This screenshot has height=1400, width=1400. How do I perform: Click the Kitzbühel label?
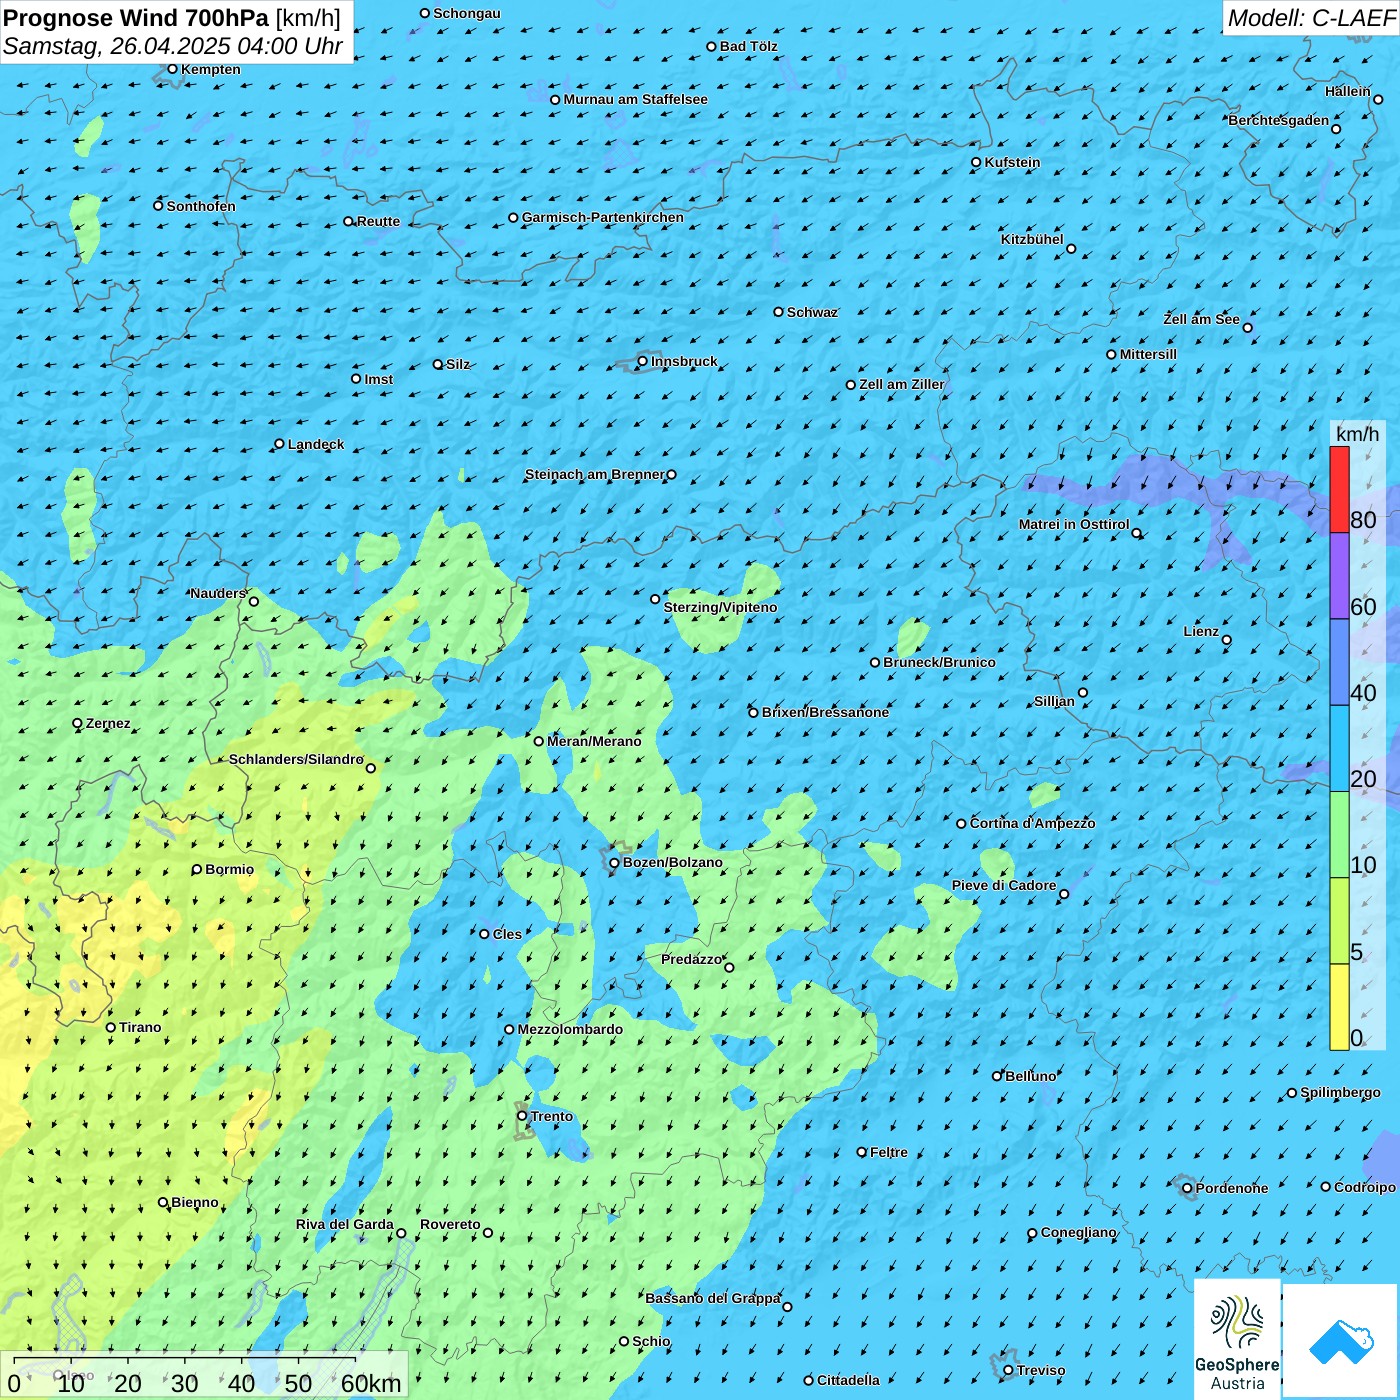pyautogui.click(x=1032, y=239)
